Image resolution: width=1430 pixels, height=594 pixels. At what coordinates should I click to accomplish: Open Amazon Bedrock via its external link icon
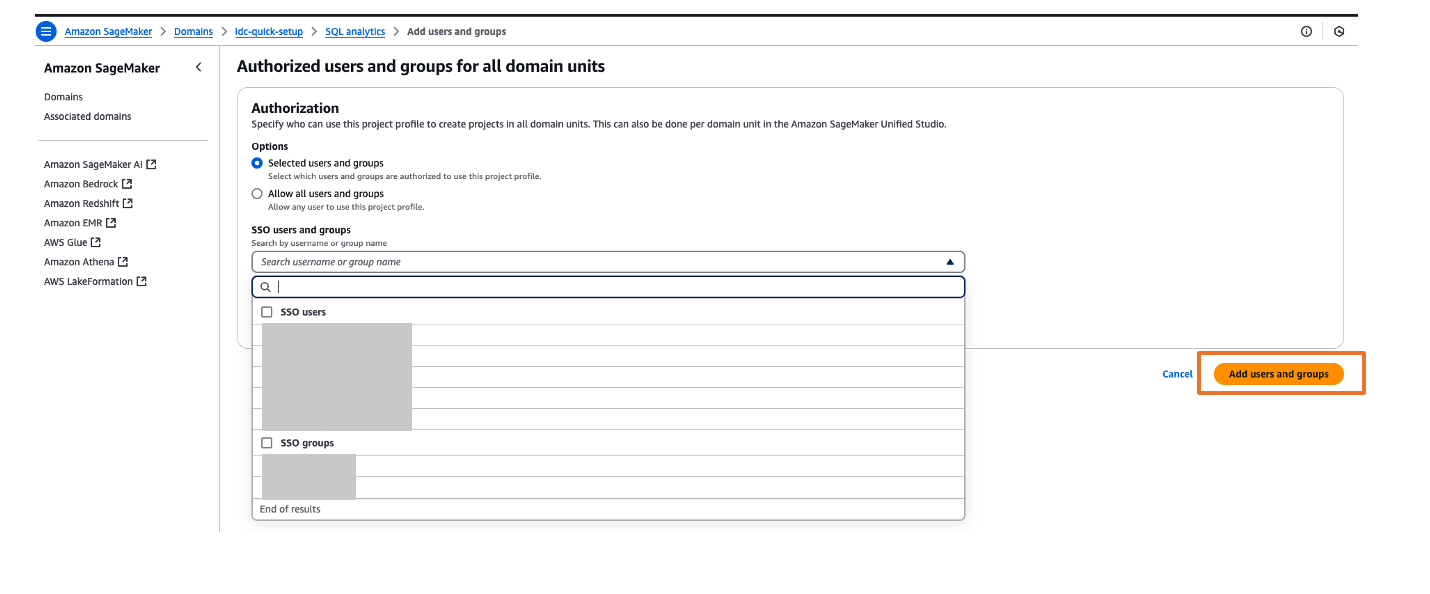tap(127, 183)
